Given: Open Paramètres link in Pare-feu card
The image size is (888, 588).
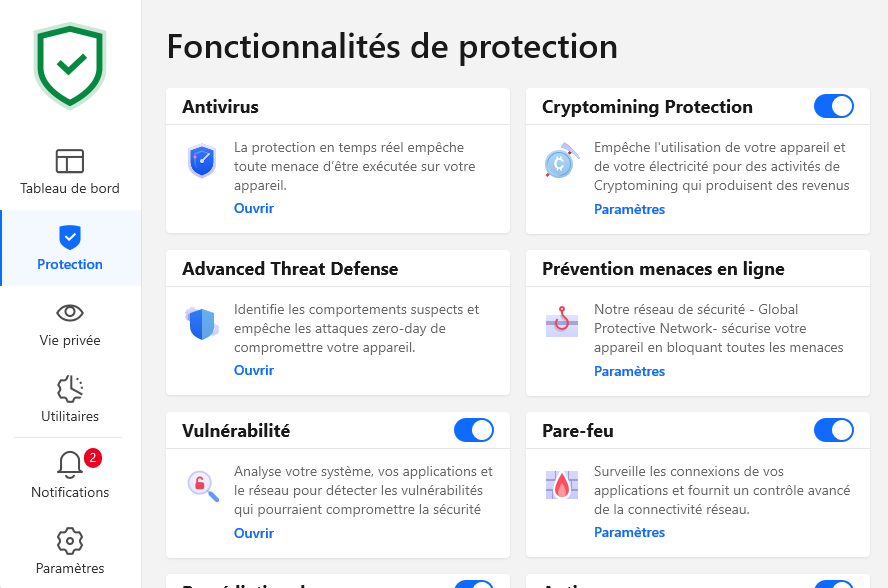Looking at the screenshot, I should pyautogui.click(x=629, y=533).
